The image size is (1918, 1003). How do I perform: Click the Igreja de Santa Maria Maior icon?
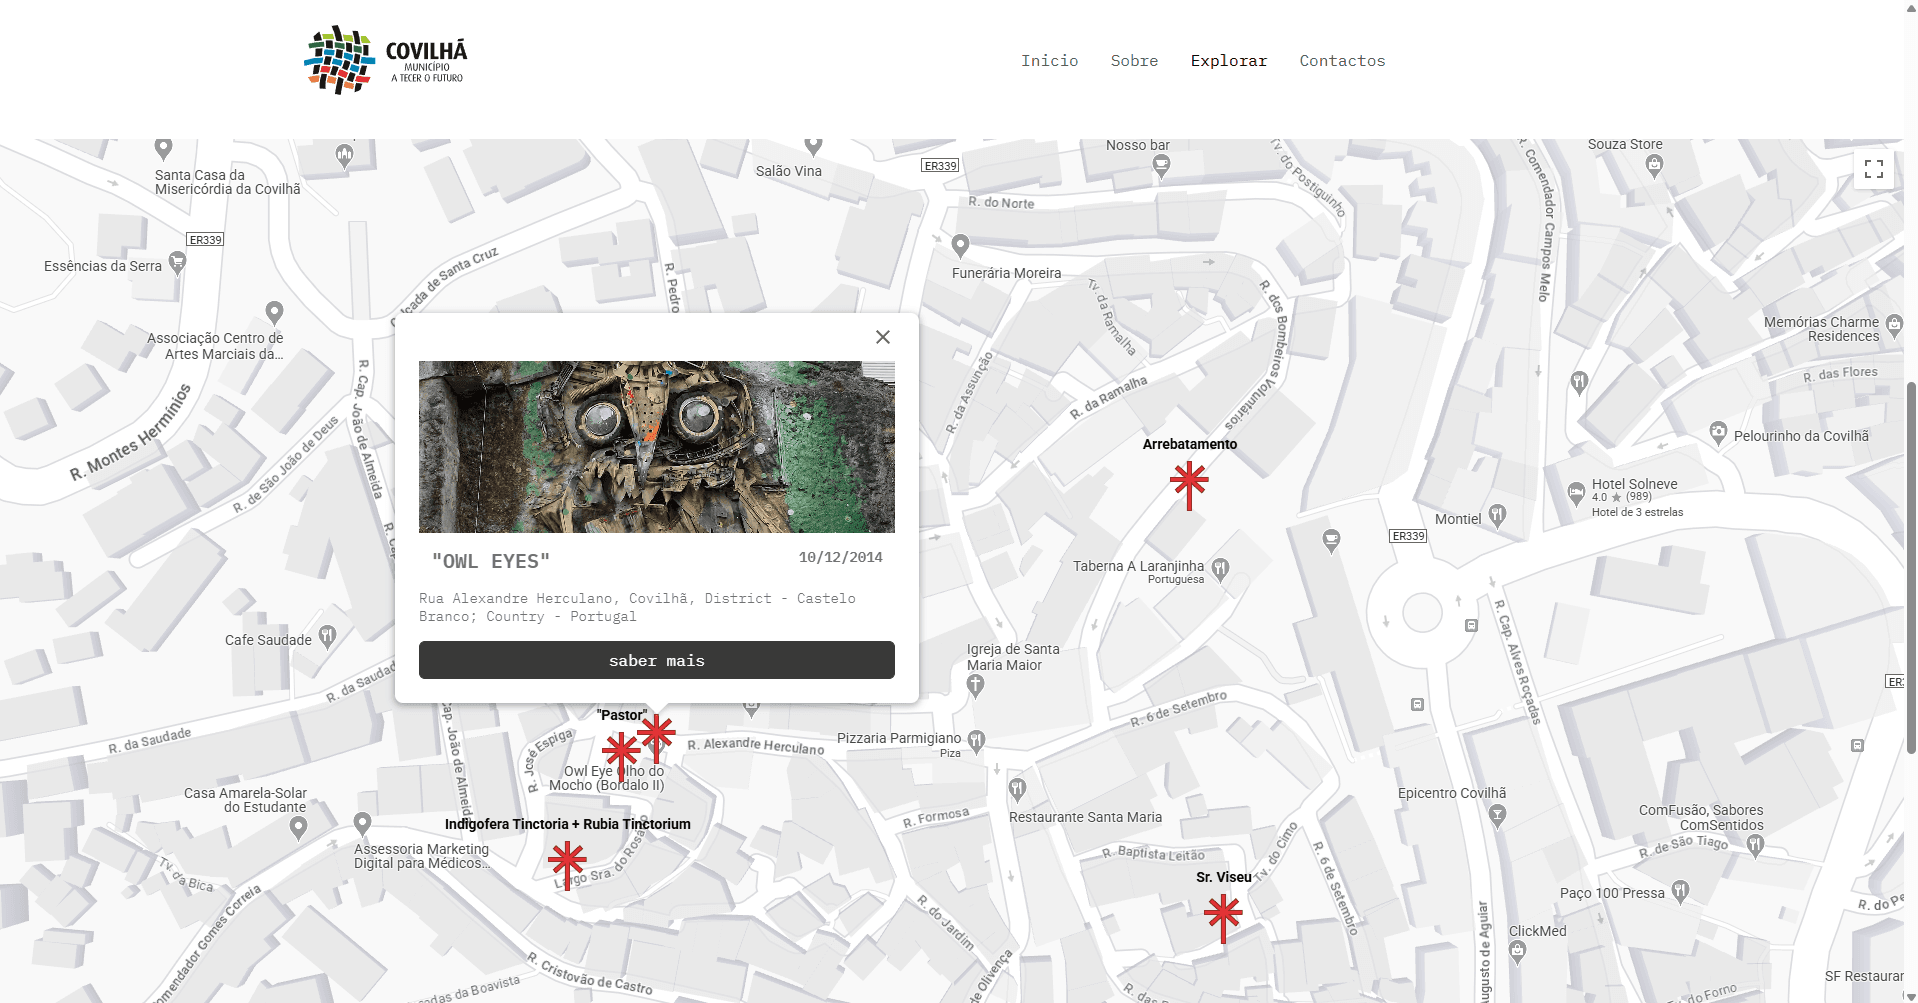click(x=976, y=685)
